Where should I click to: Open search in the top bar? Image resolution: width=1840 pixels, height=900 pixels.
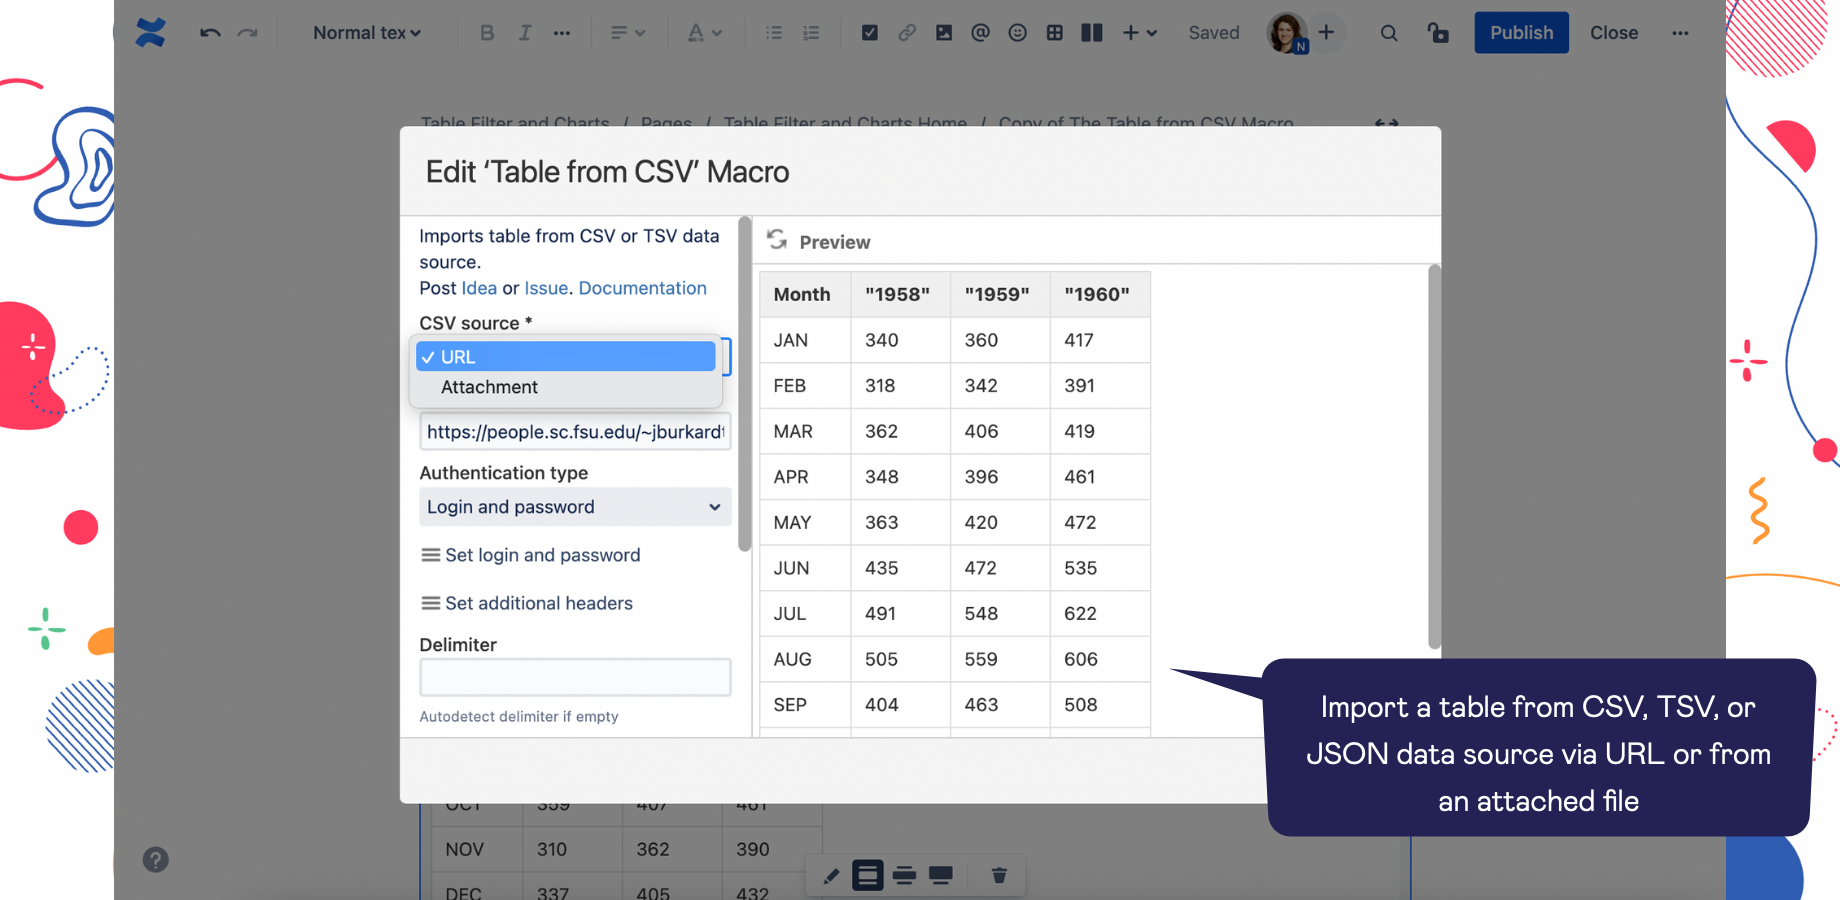pyautogui.click(x=1389, y=32)
